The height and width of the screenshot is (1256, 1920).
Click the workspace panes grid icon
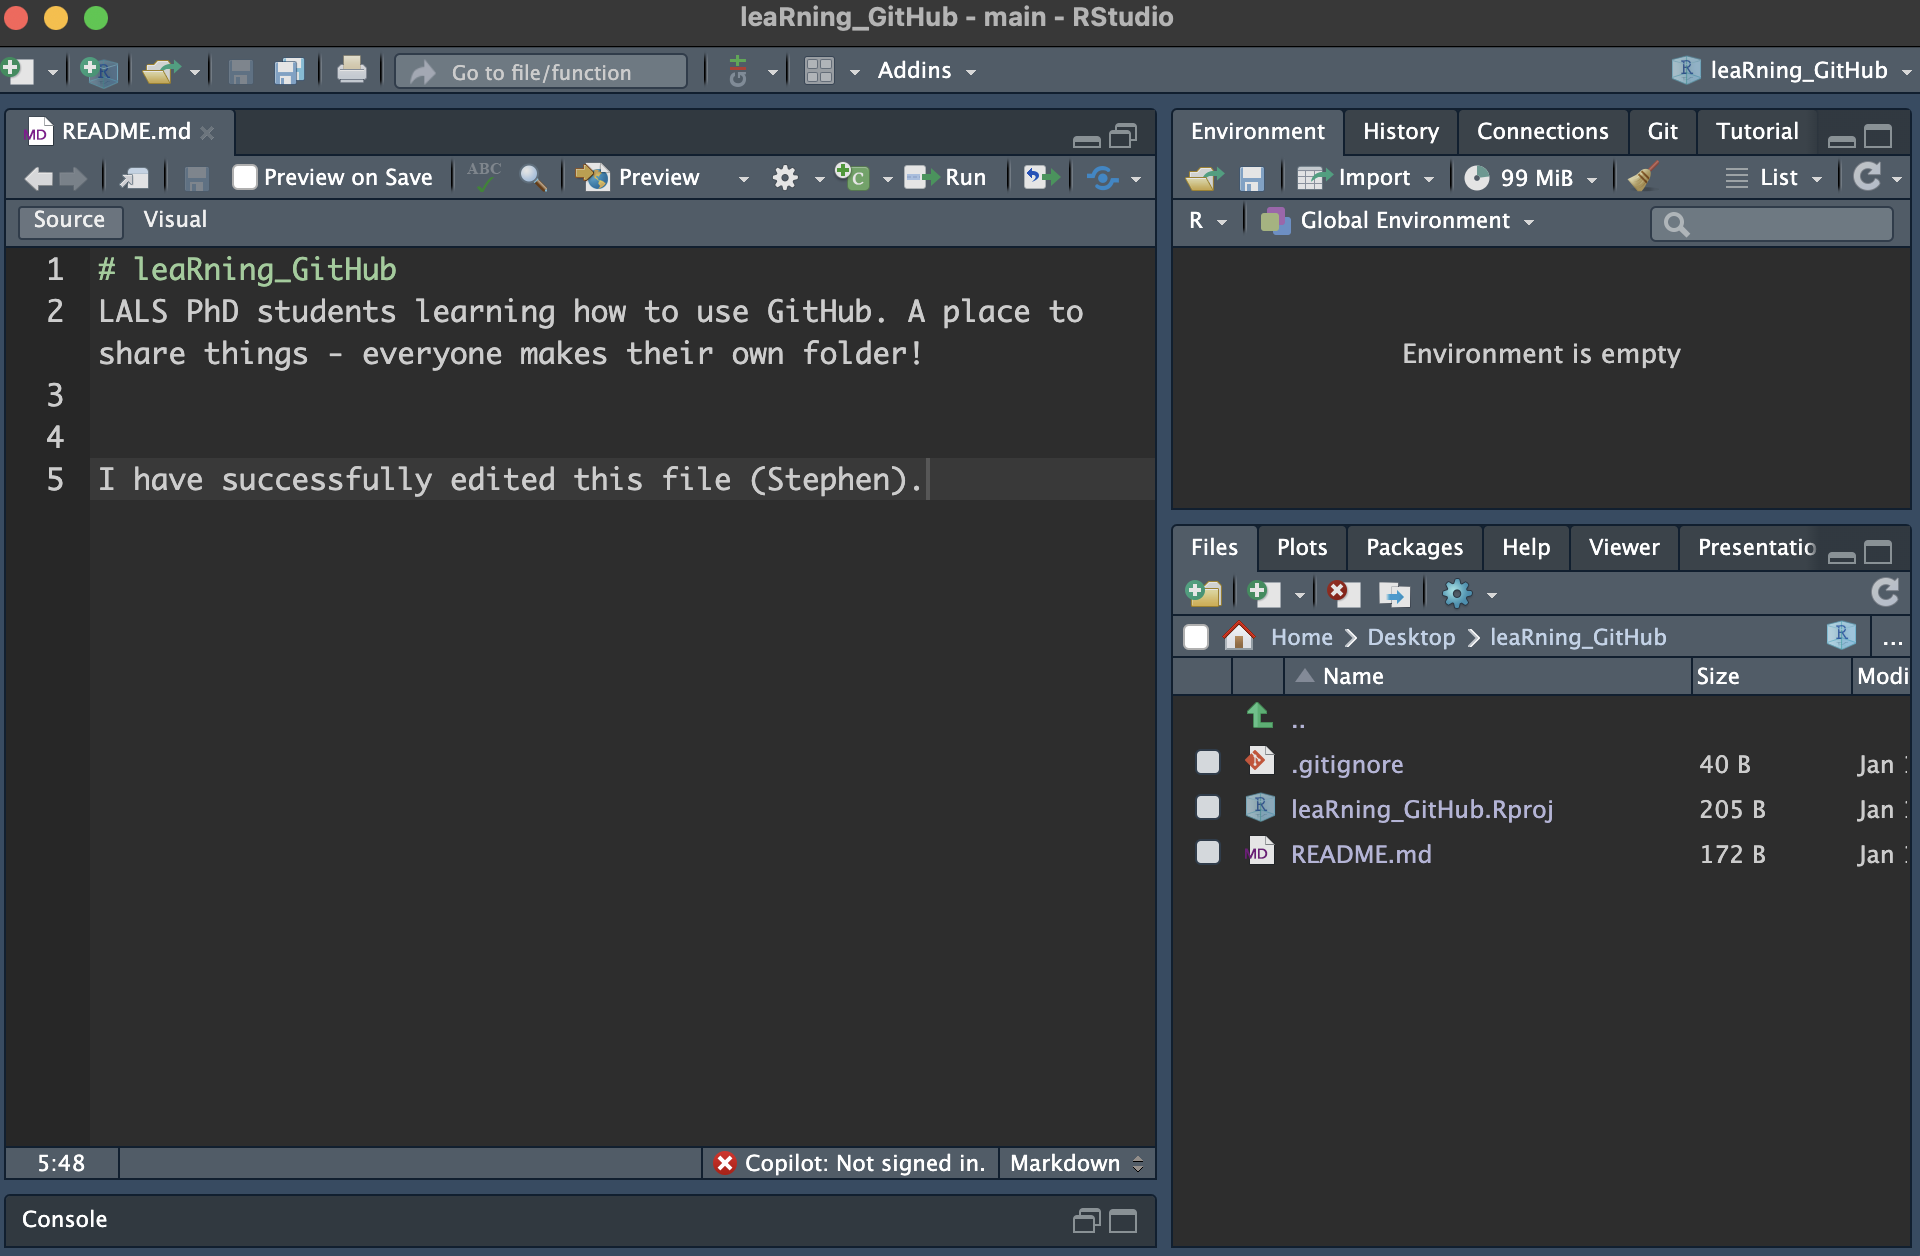(x=819, y=71)
